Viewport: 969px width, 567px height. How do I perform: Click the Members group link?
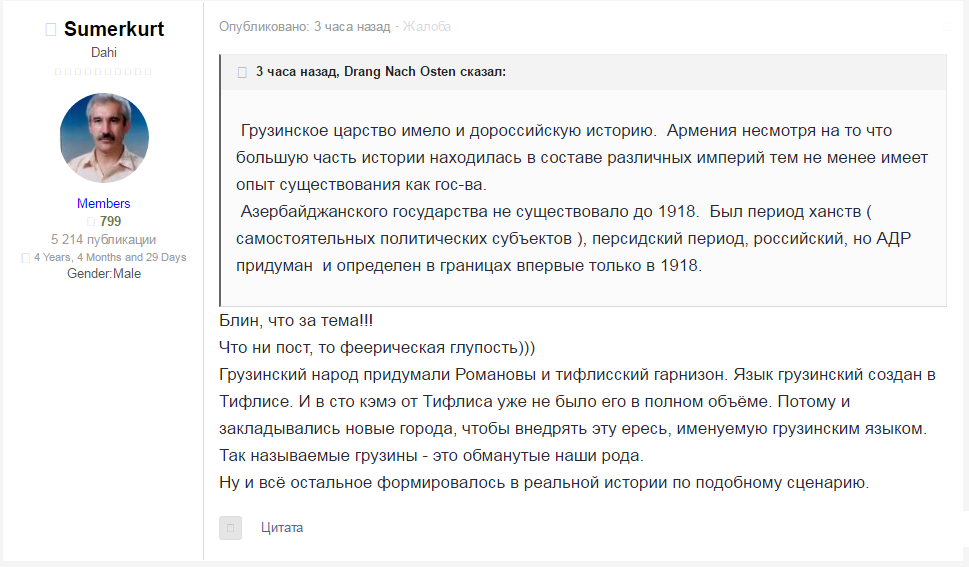coord(104,203)
